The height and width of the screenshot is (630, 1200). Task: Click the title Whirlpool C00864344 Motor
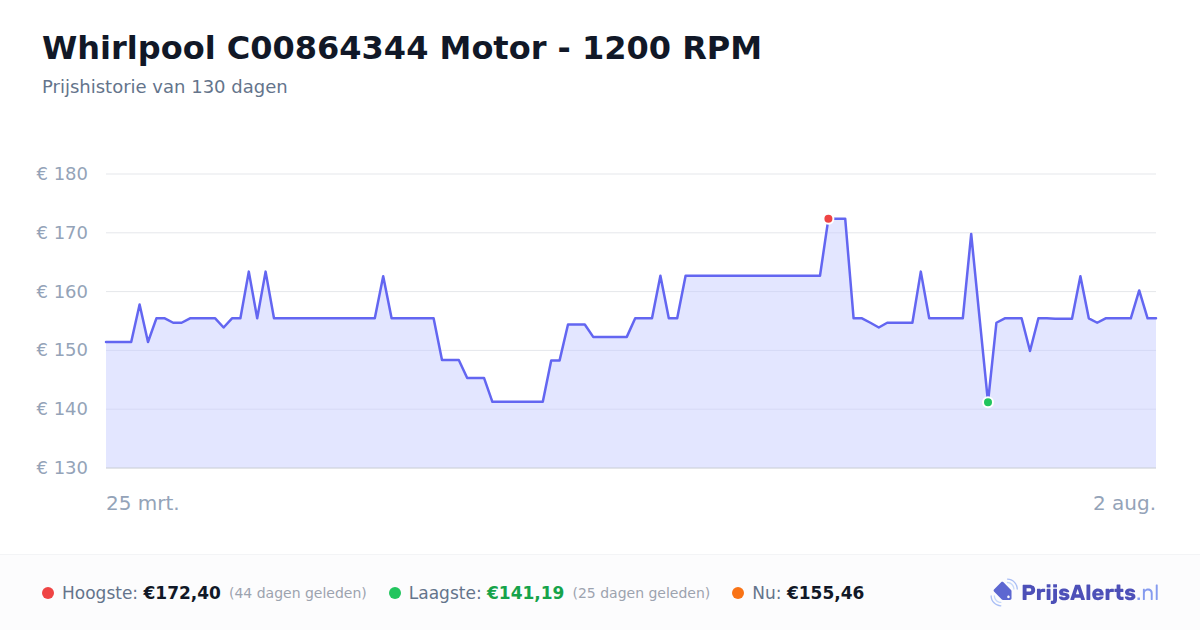(402, 47)
